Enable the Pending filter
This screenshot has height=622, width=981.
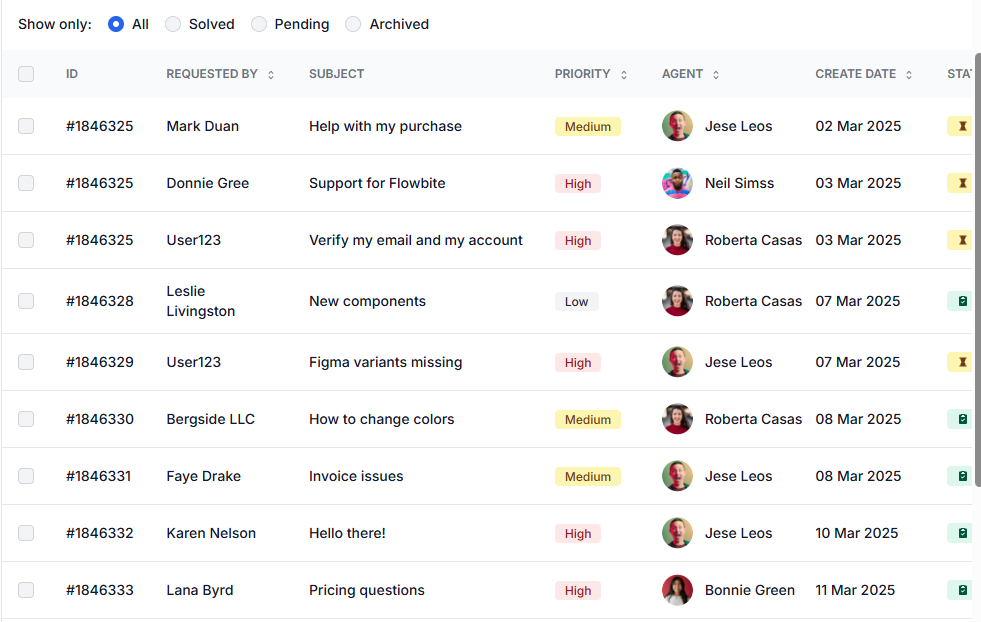tap(257, 23)
